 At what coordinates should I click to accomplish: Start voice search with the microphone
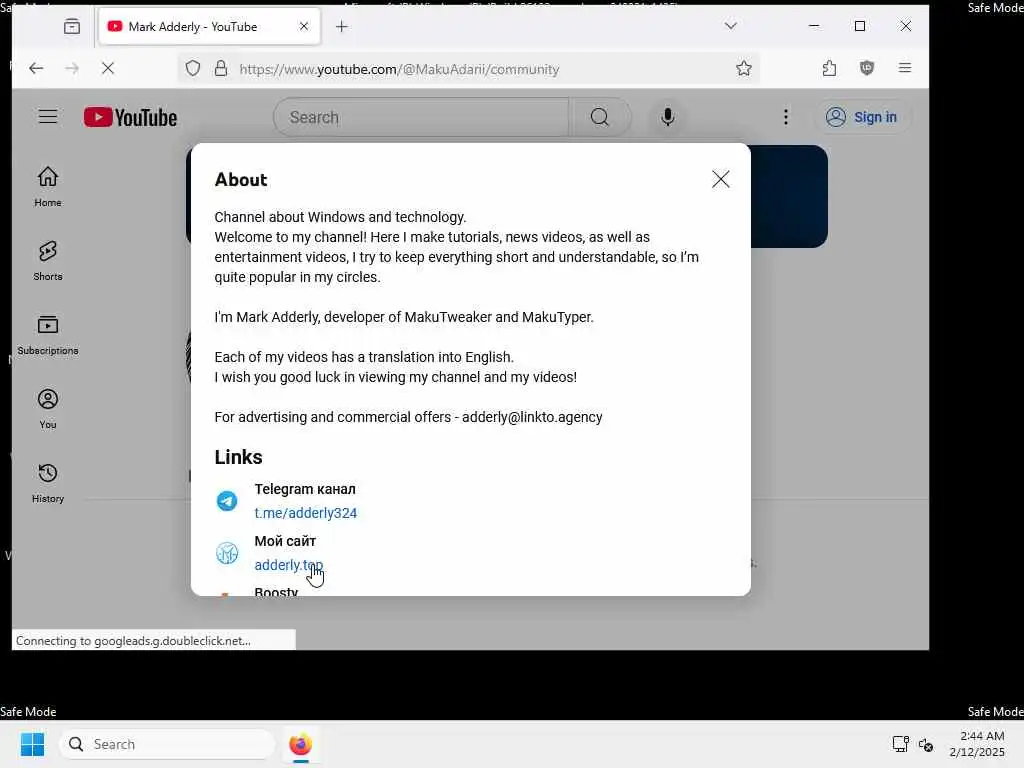[x=667, y=118]
